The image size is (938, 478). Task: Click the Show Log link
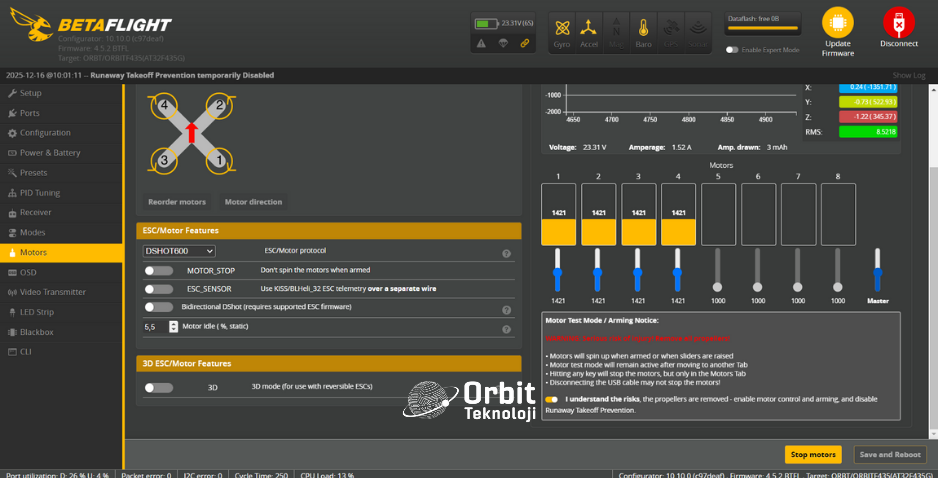click(908, 75)
